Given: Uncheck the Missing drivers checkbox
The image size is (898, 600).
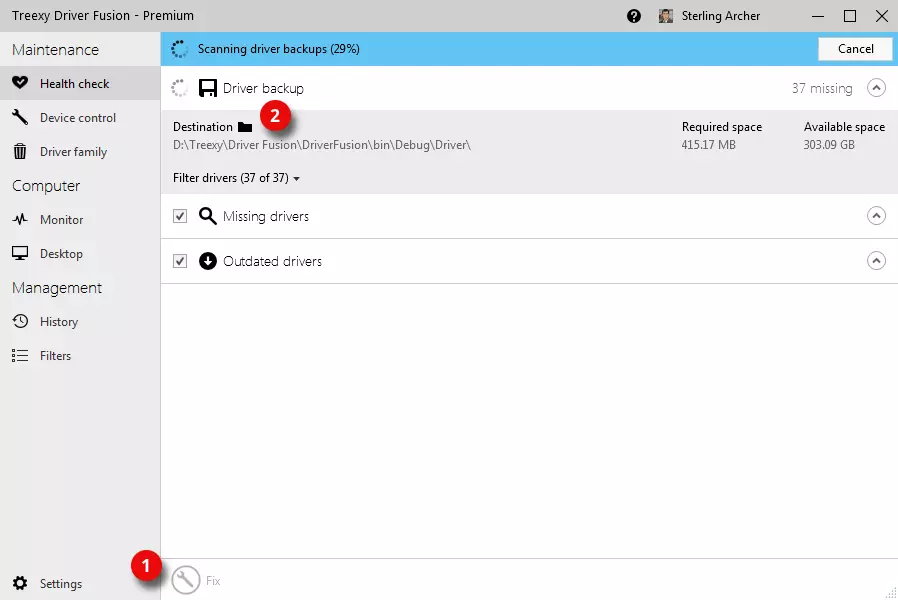Looking at the screenshot, I should coord(180,216).
